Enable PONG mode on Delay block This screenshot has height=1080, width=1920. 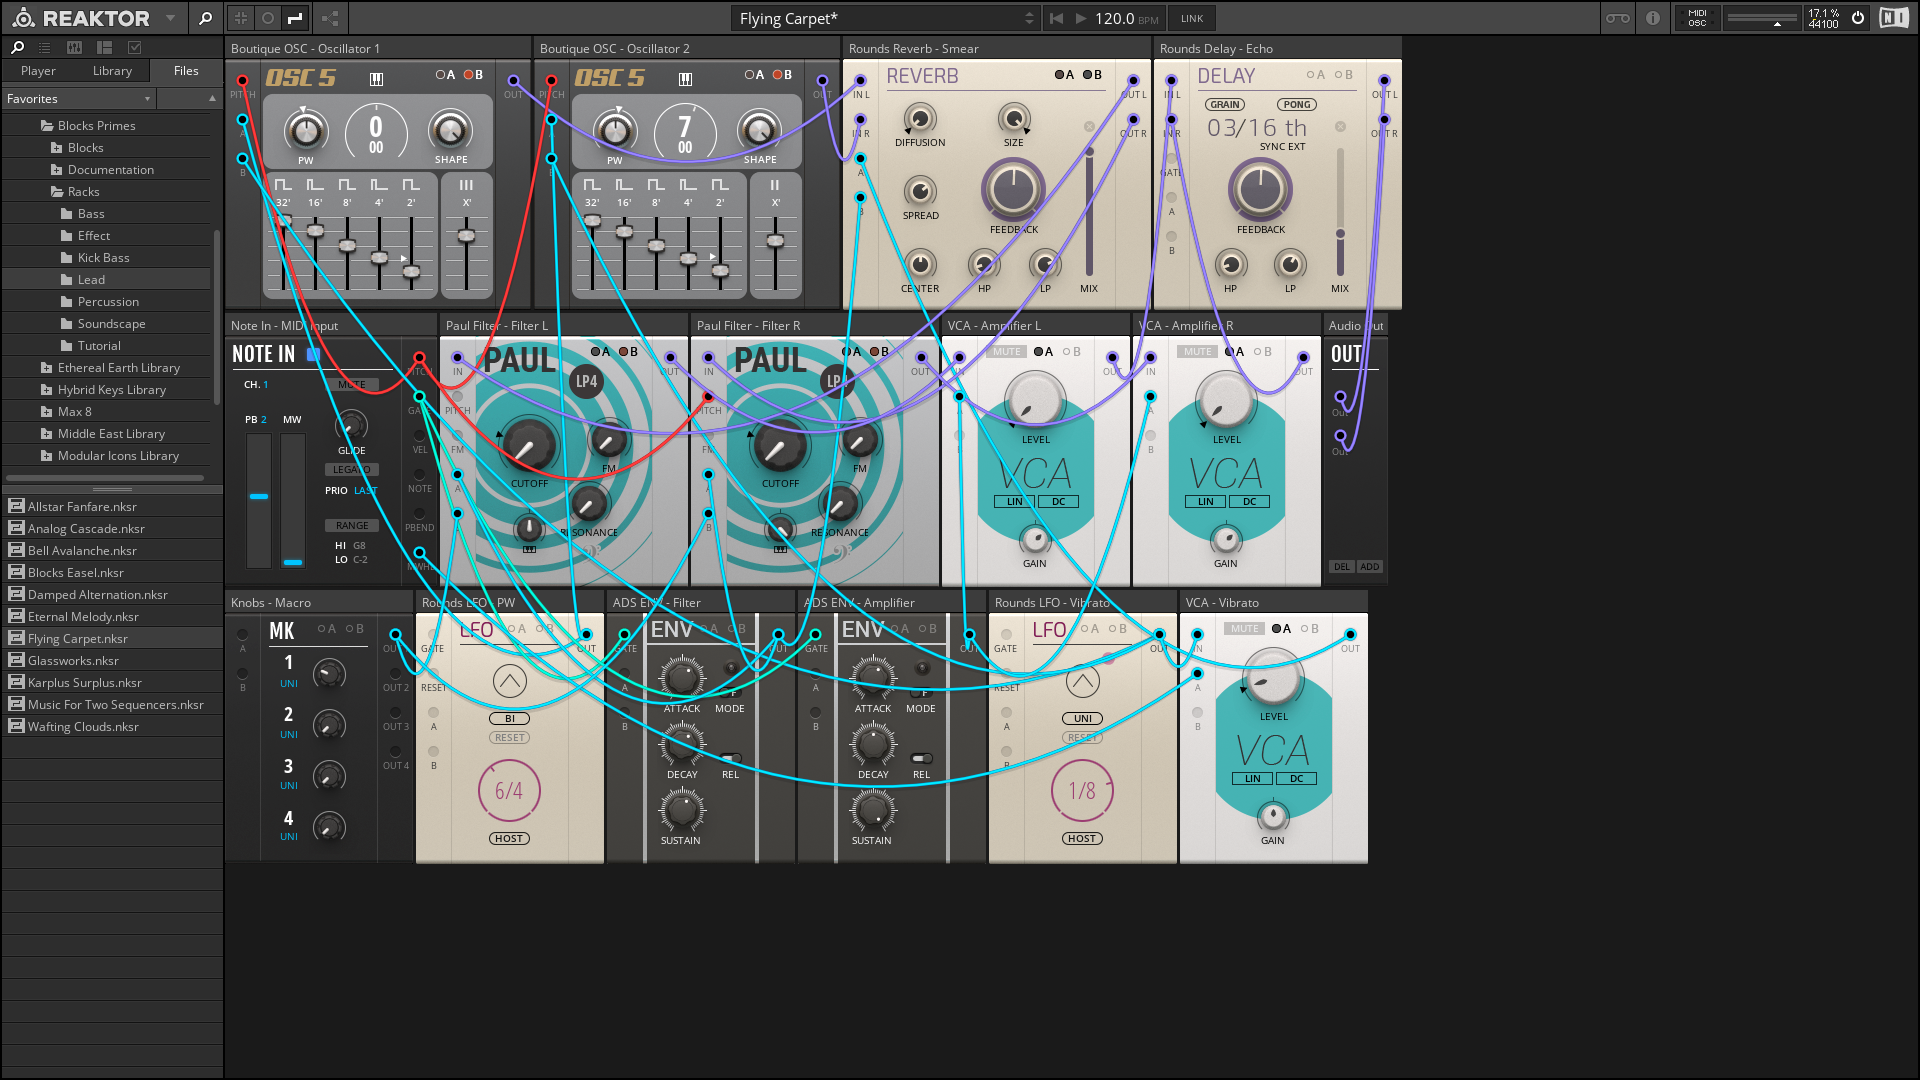[1297, 104]
